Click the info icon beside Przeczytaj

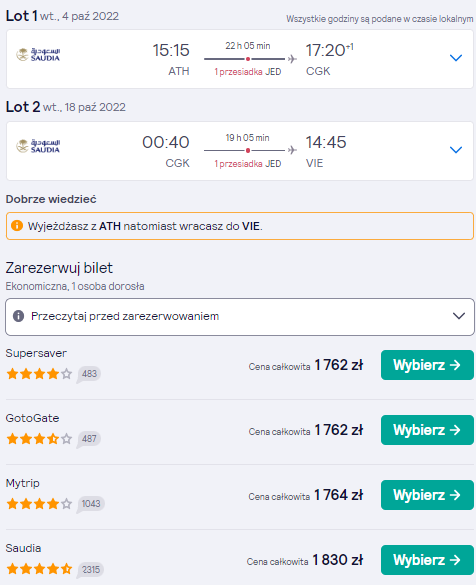click(x=18, y=316)
